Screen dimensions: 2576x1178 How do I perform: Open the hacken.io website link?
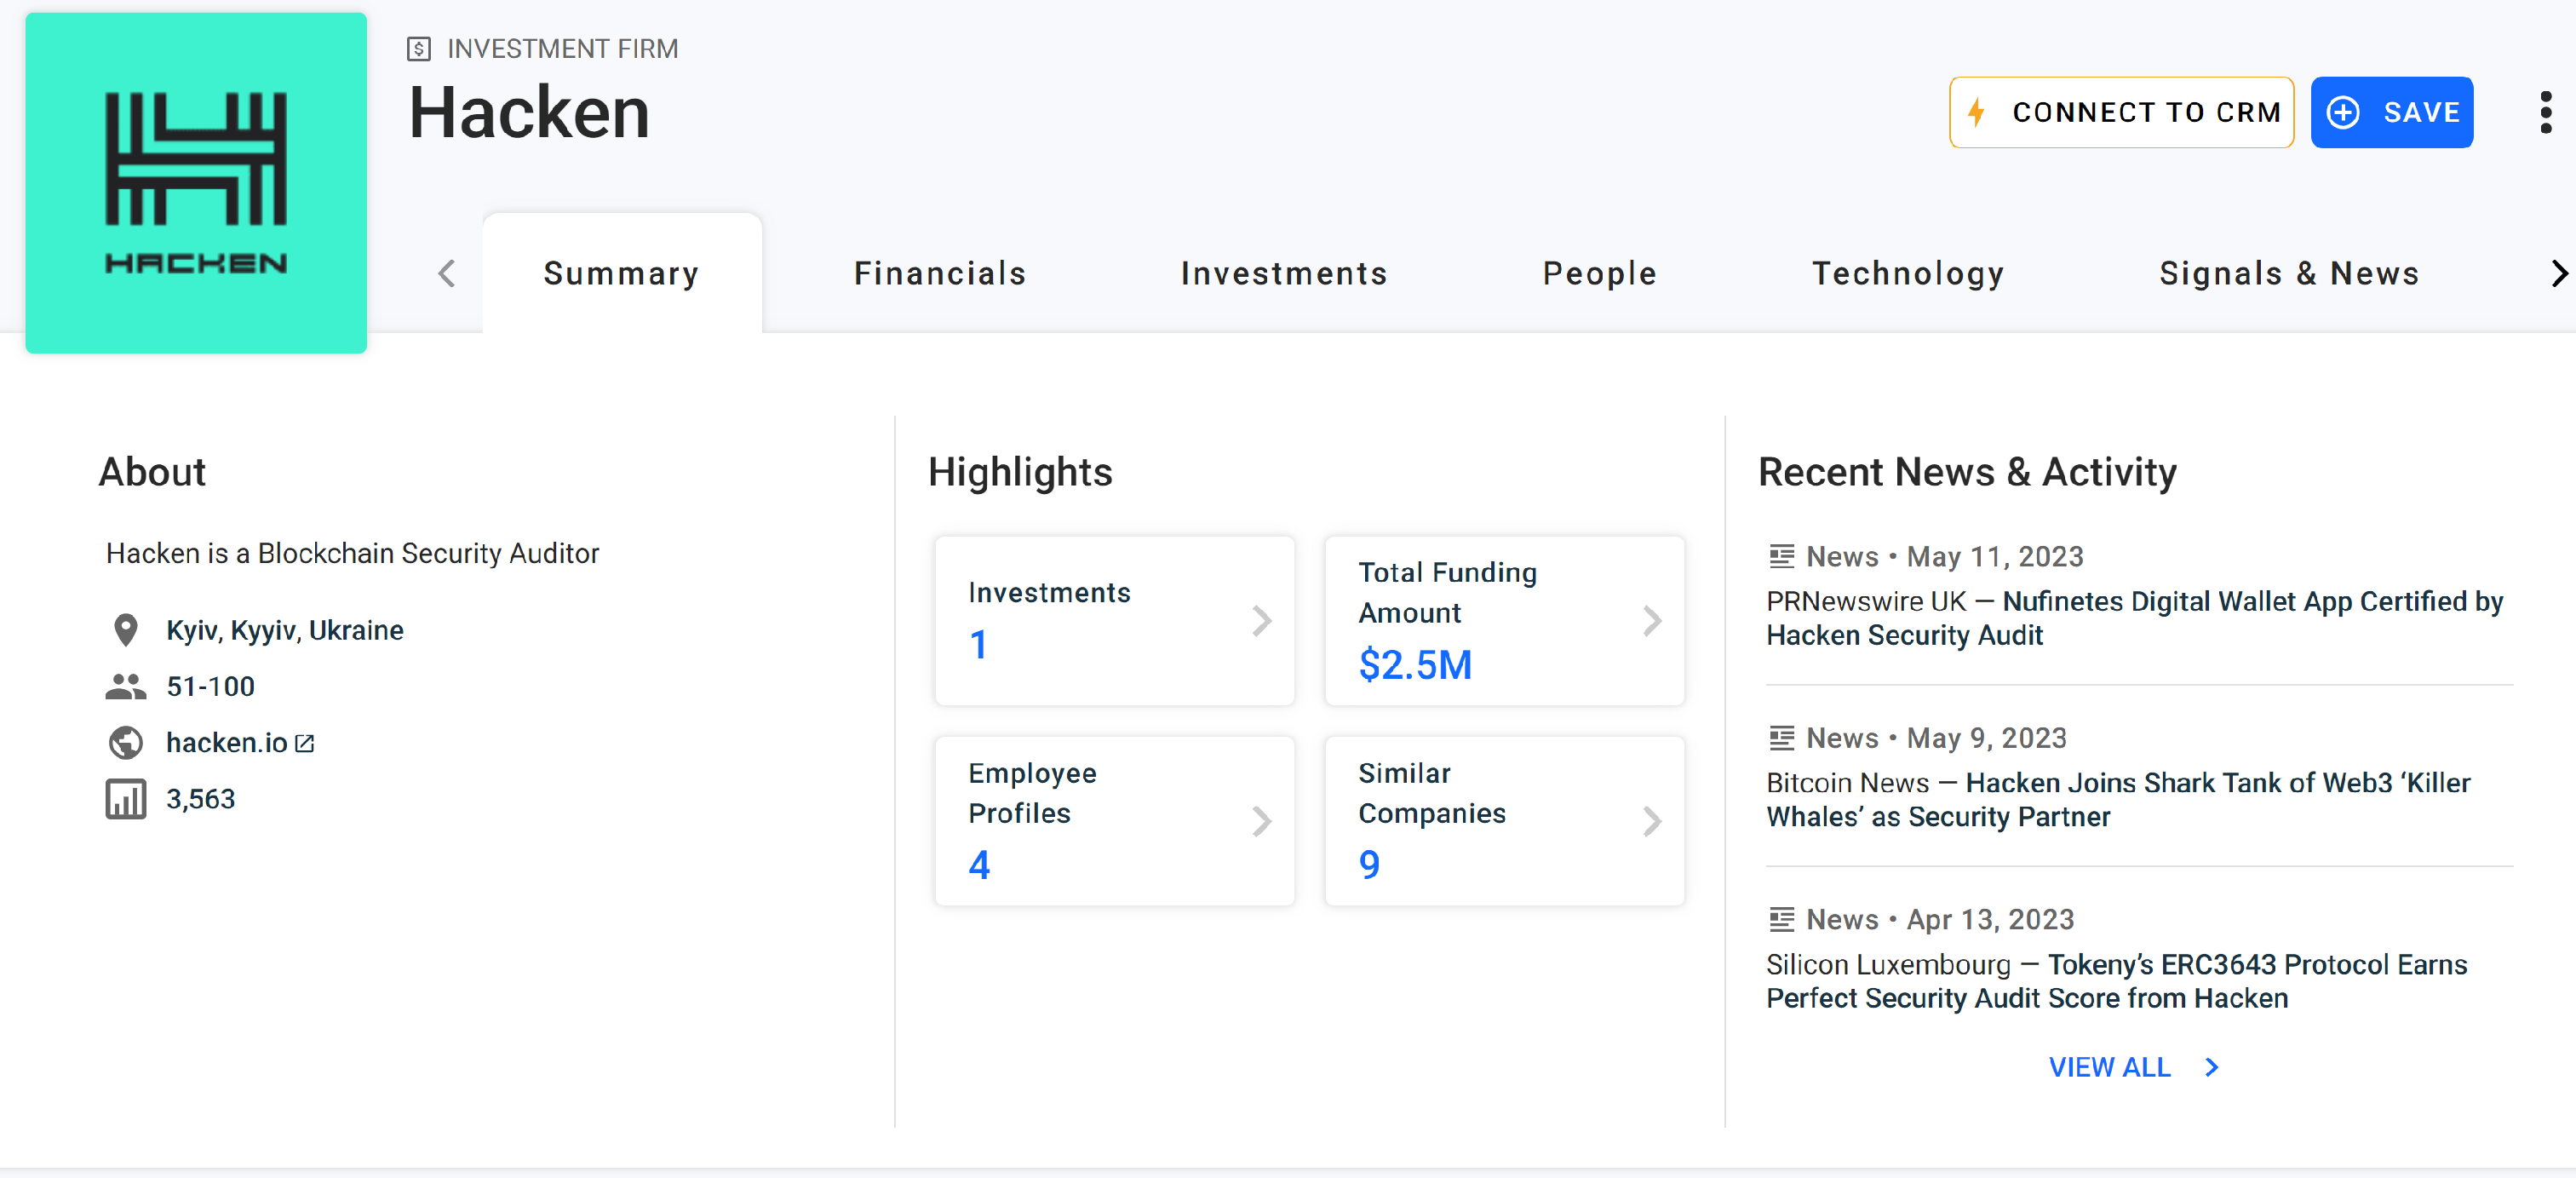227,742
